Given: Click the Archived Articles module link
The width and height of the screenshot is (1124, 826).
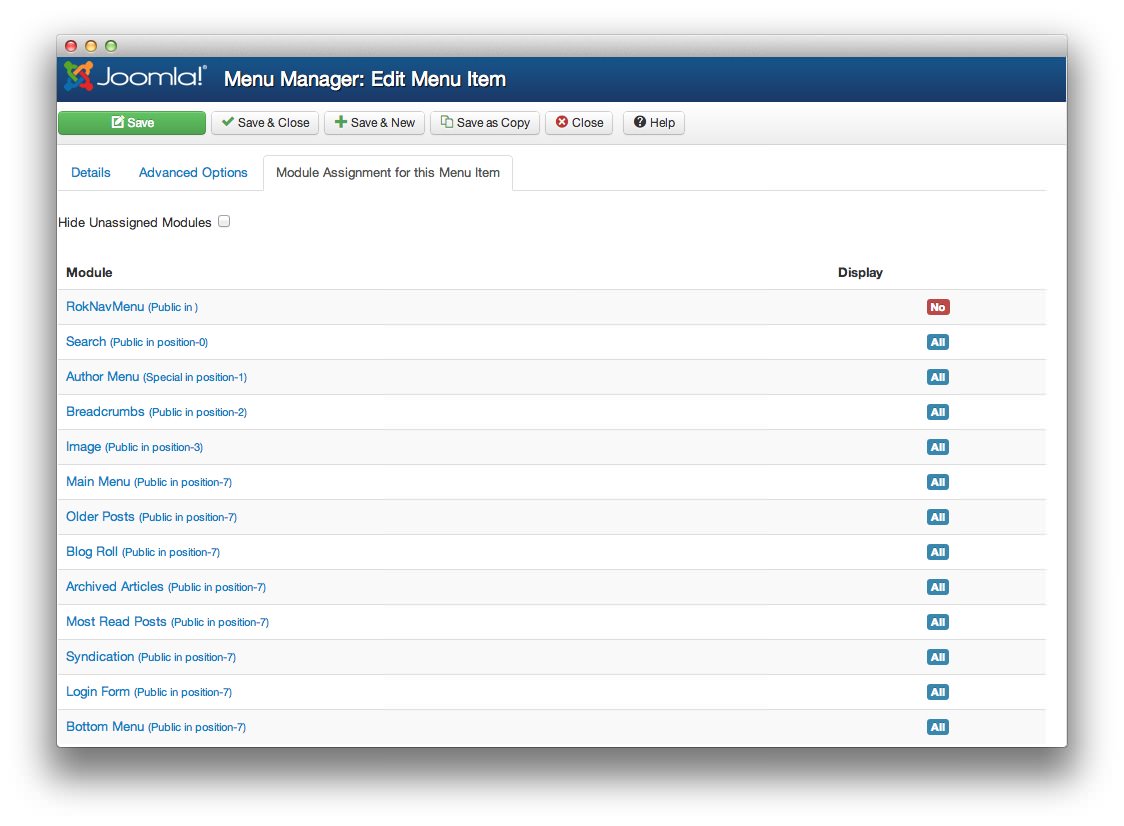Looking at the screenshot, I should [x=113, y=586].
